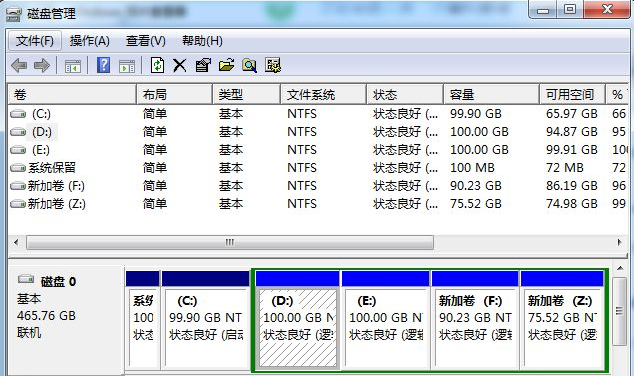Select 新加卷 (Z:) in the volume list
Screen dimensions: 634x376
[57, 204]
